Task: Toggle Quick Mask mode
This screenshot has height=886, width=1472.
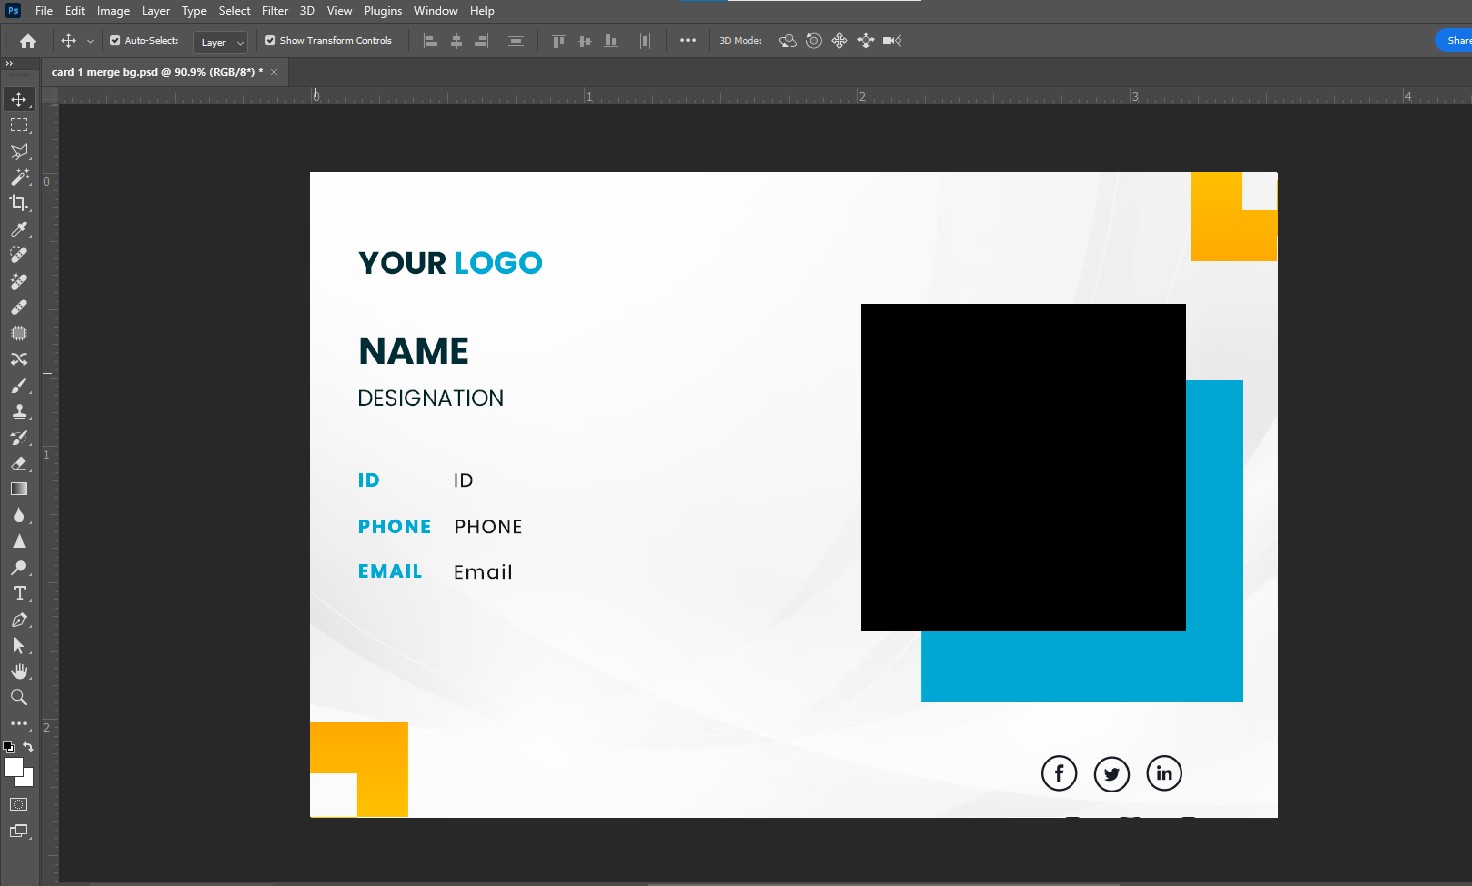Action: point(18,805)
